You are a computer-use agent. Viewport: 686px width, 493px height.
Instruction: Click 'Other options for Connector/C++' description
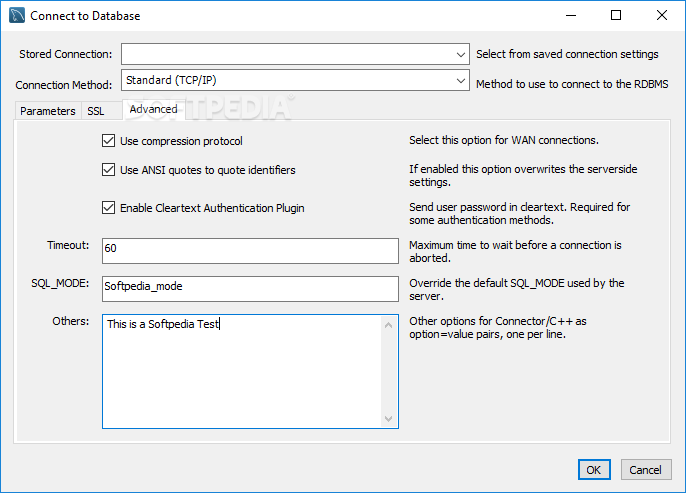click(498, 328)
